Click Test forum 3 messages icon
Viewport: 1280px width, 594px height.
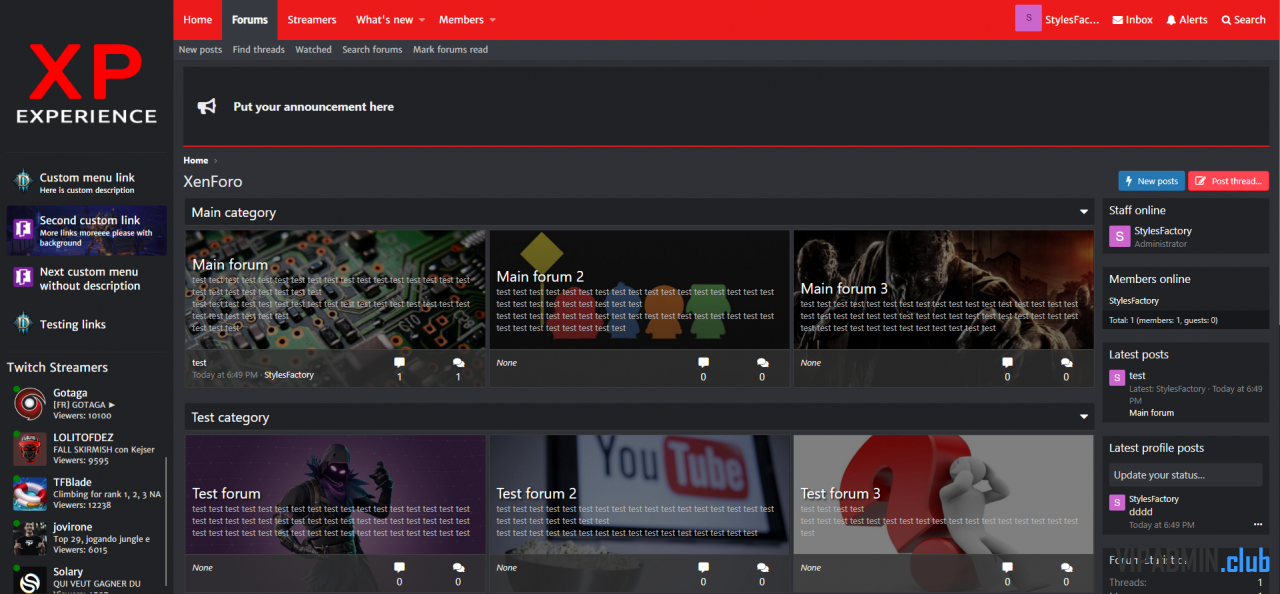click(1066, 568)
